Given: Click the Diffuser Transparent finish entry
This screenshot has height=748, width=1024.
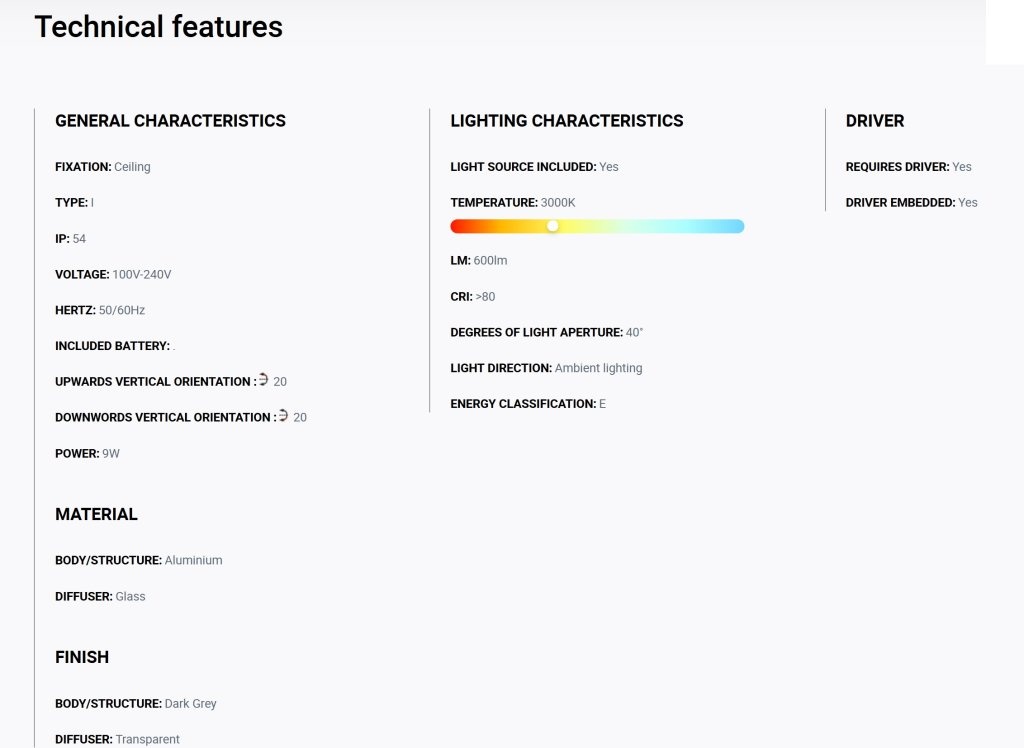Looking at the screenshot, I should 117,739.
